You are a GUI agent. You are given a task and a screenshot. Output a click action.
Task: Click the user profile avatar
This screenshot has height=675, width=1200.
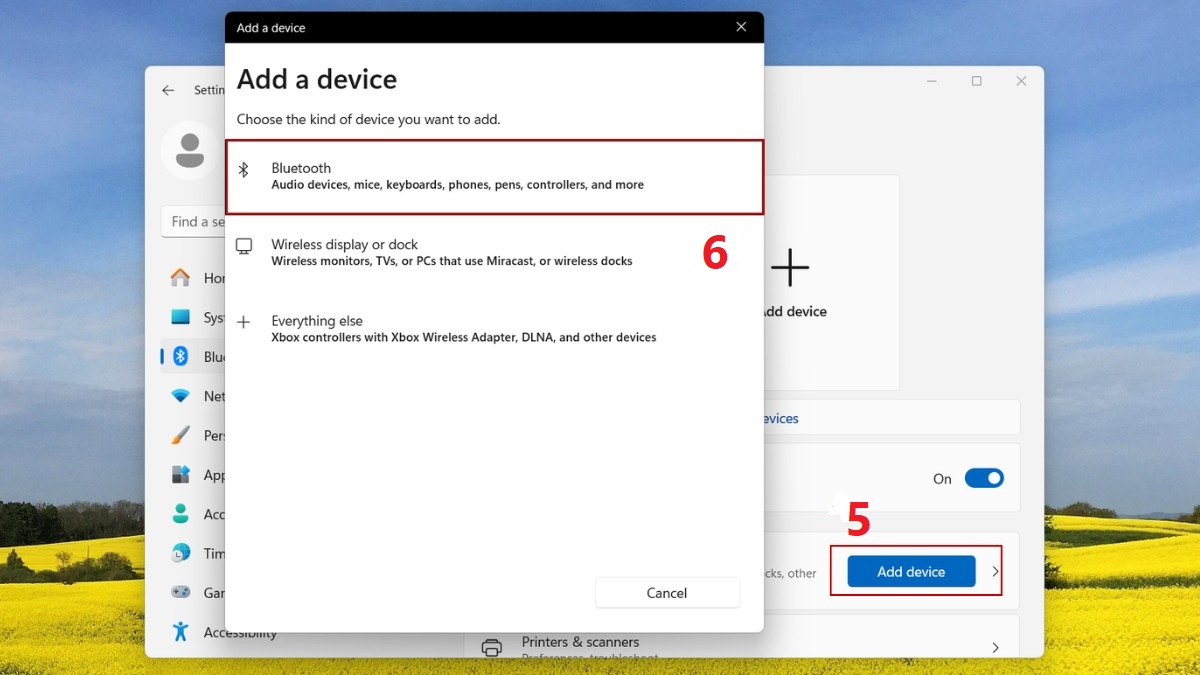click(x=189, y=150)
